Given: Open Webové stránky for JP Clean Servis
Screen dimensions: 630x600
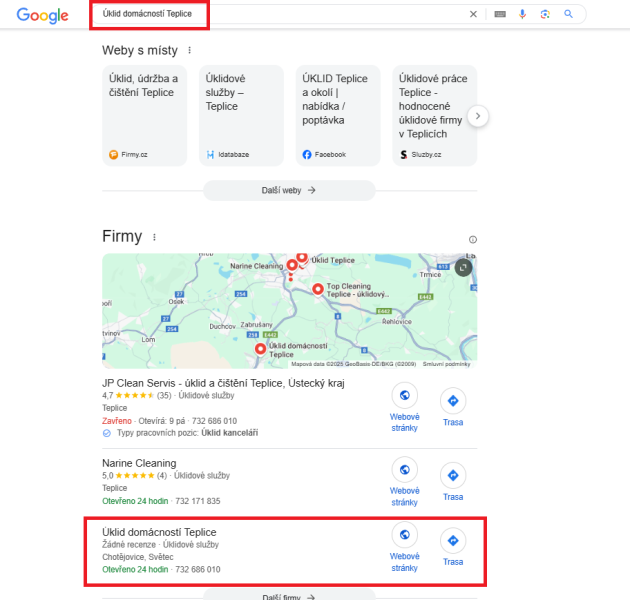Looking at the screenshot, I should (x=405, y=408).
